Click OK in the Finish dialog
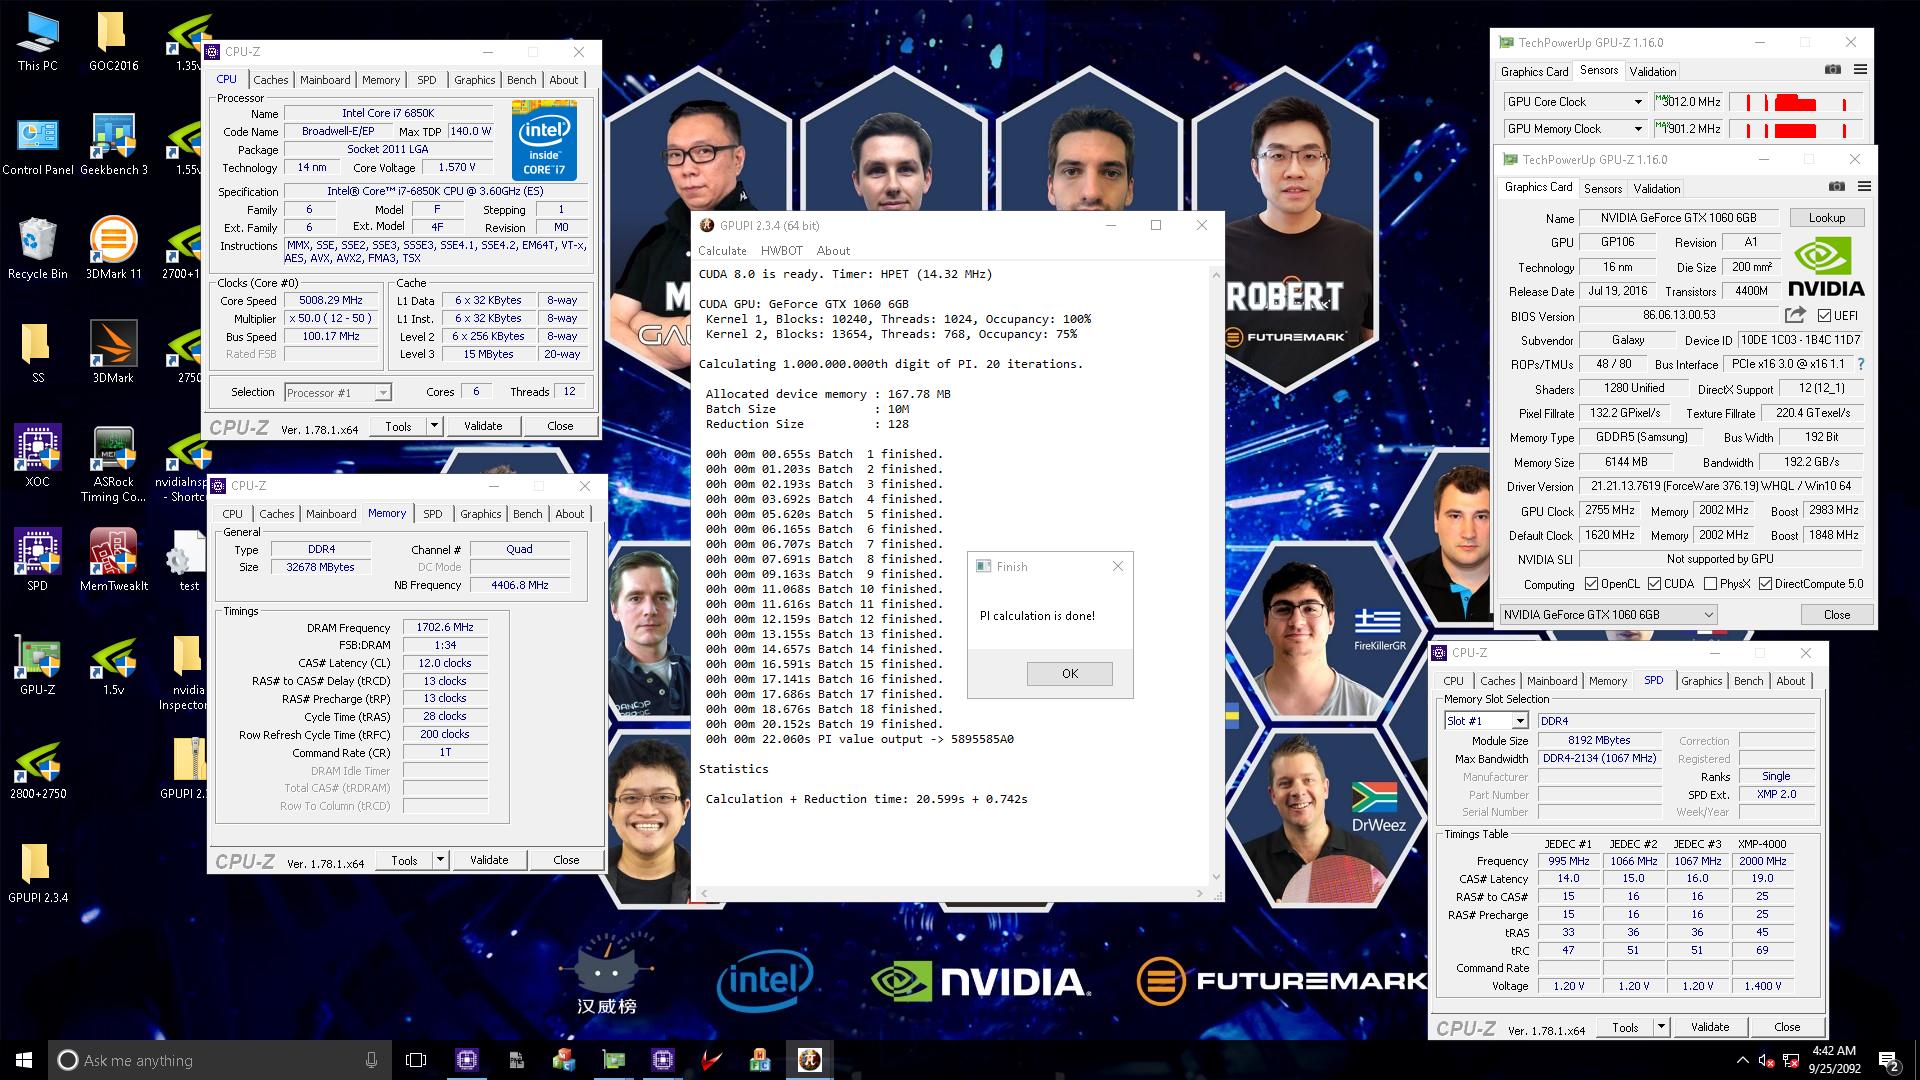This screenshot has height=1080, width=1920. (x=1069, y=673)
